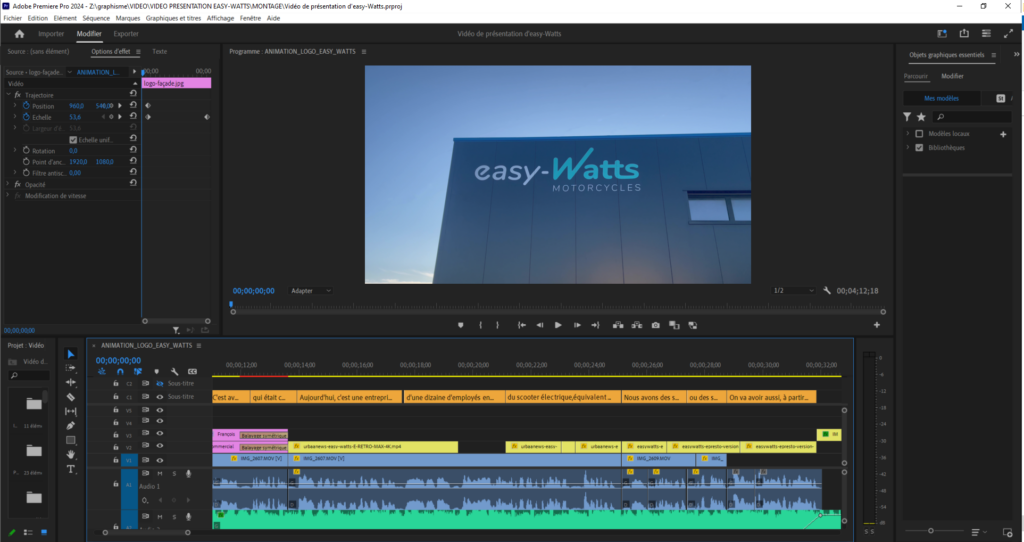Image resolution: width=1024 pixels, height=542 pixels.
Task: Select the Hand tool
Action: [71, 454]
